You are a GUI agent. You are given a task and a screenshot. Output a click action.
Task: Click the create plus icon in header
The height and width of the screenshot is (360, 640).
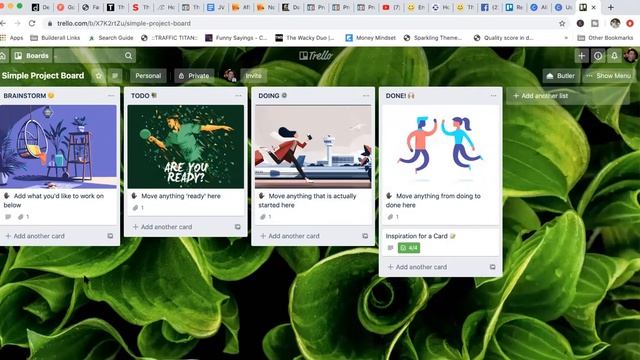582,56
